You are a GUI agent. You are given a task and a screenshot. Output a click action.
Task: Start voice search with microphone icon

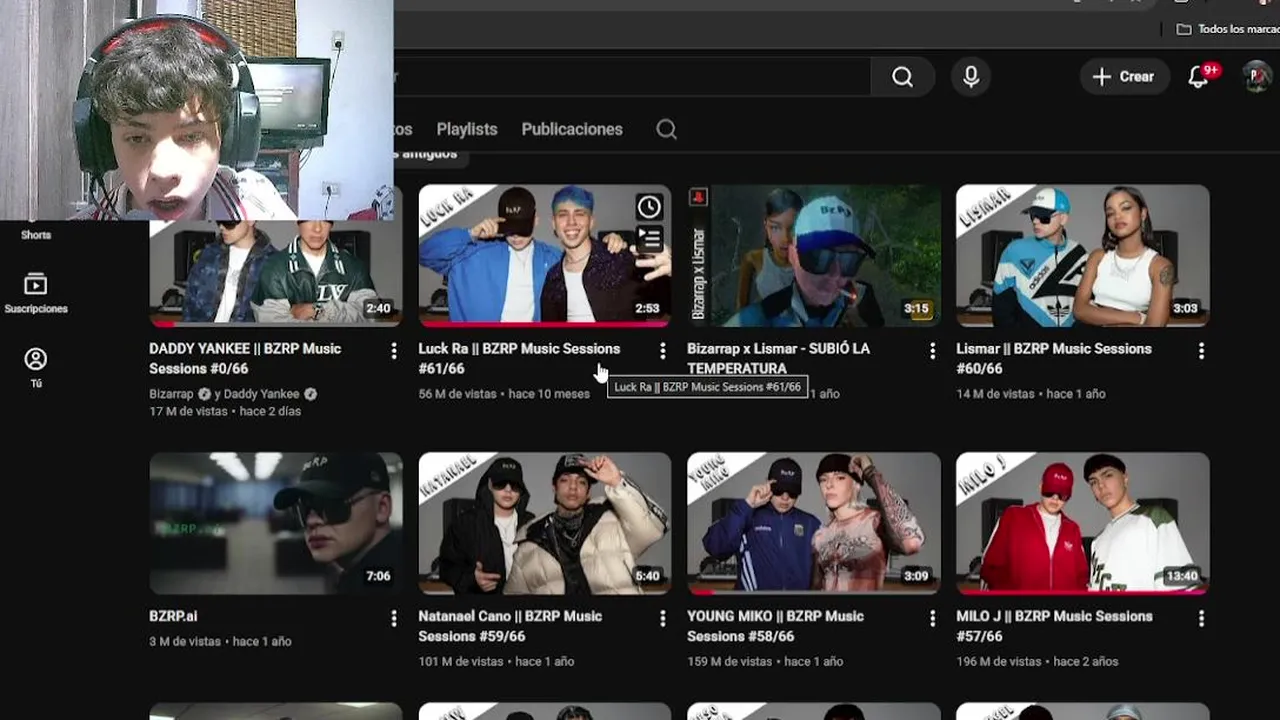coord(971,77)
